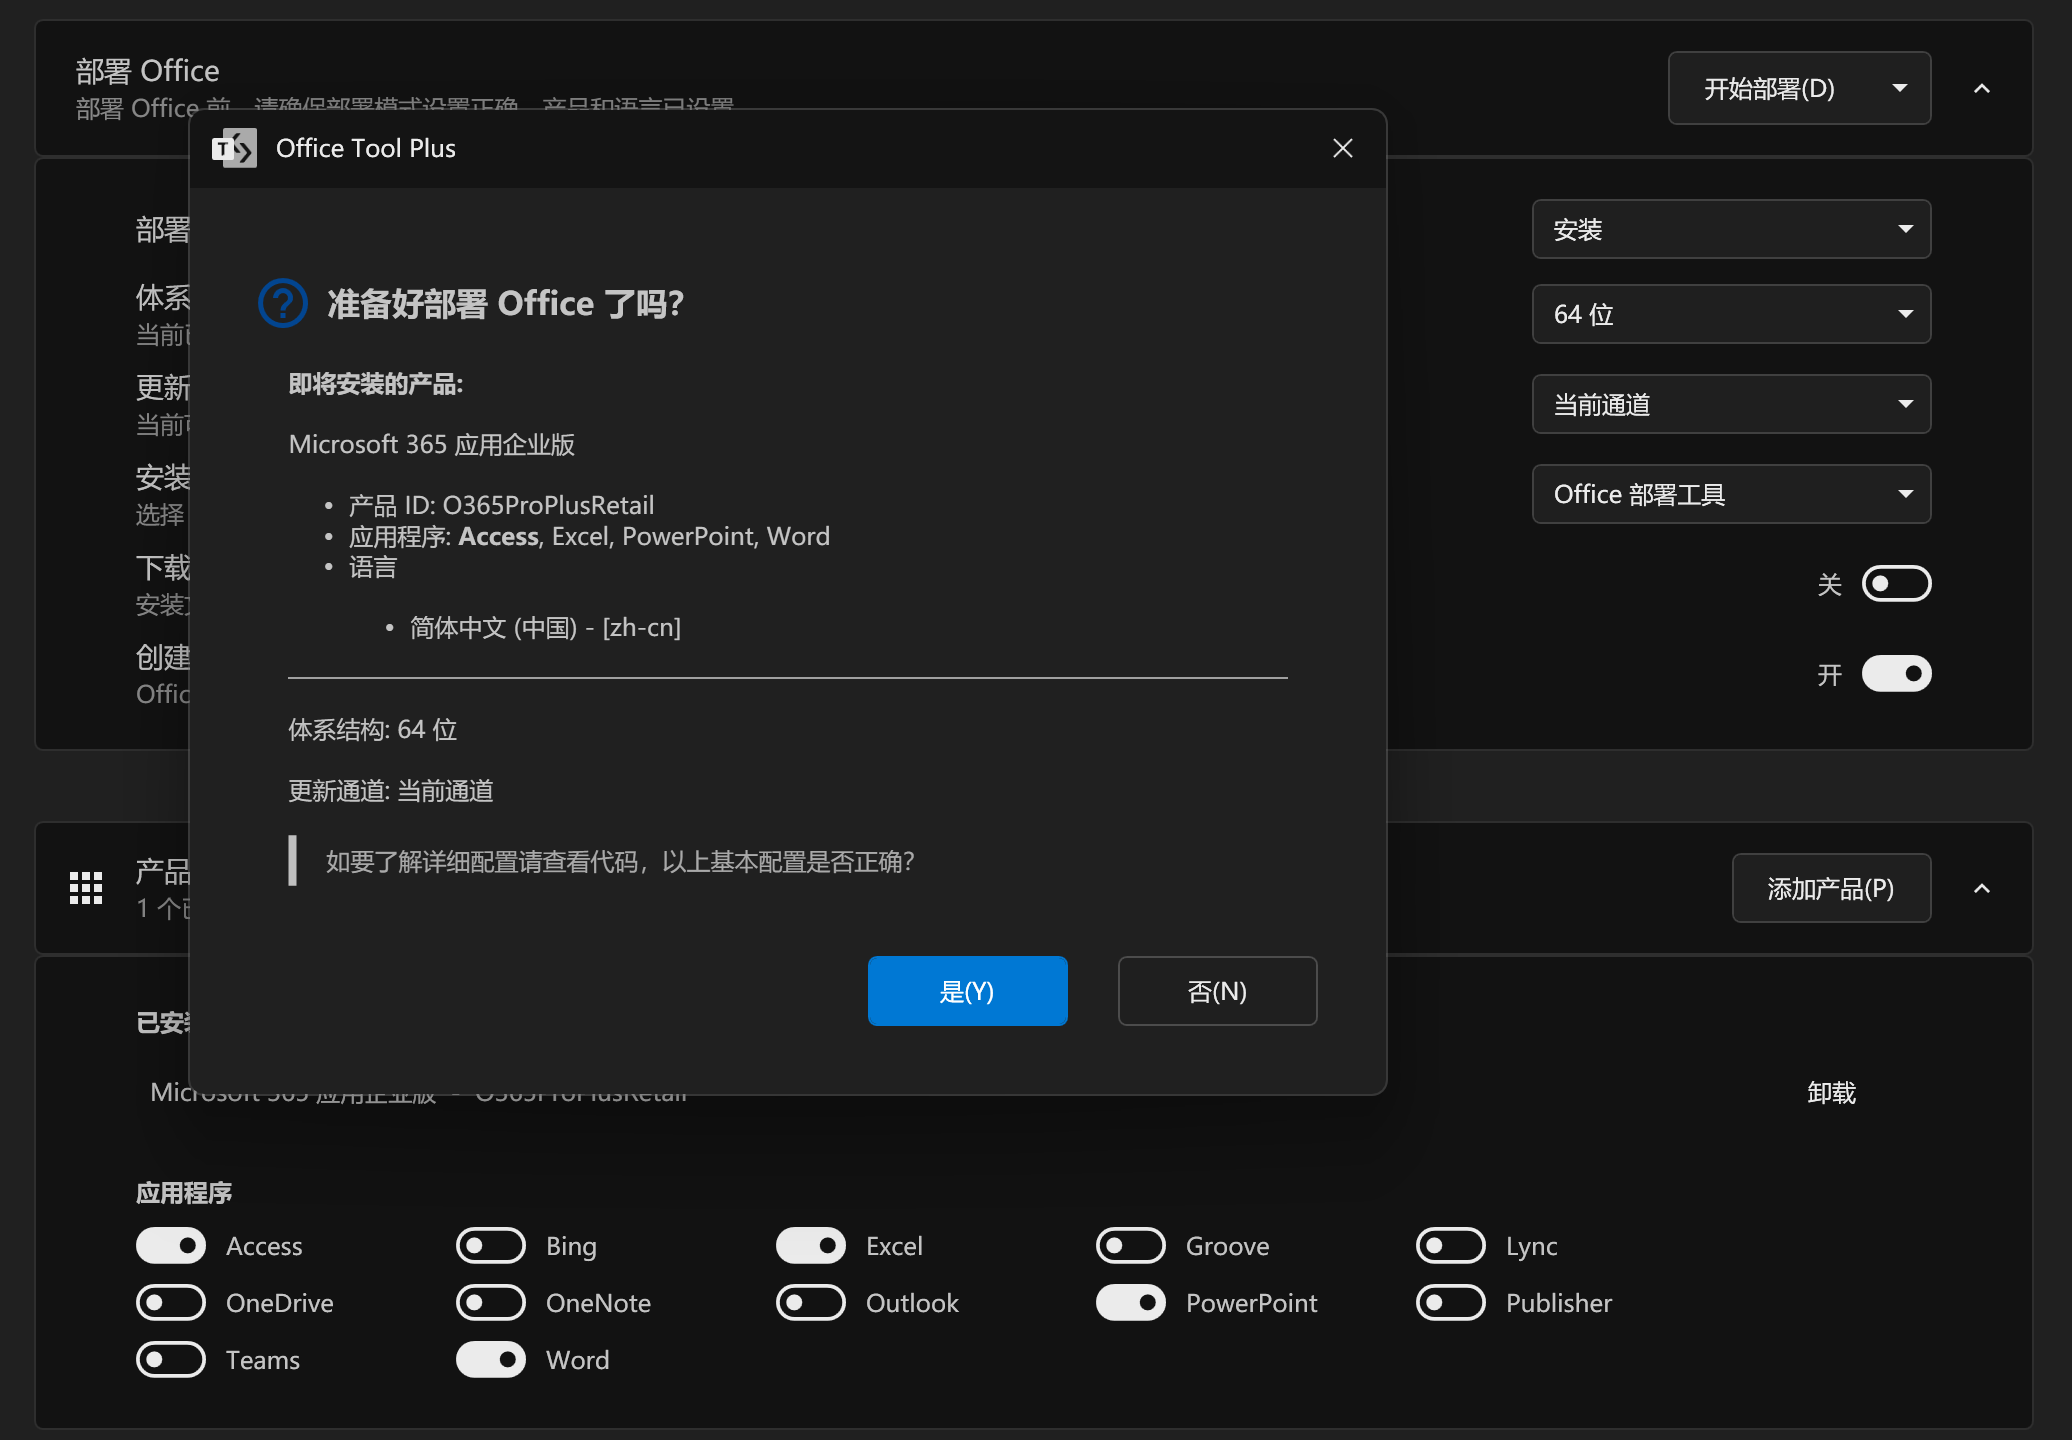The image size is (2072, 1440).
Task: Open the Office 部署工具 dropdown
Action: tap(1731, 494)
